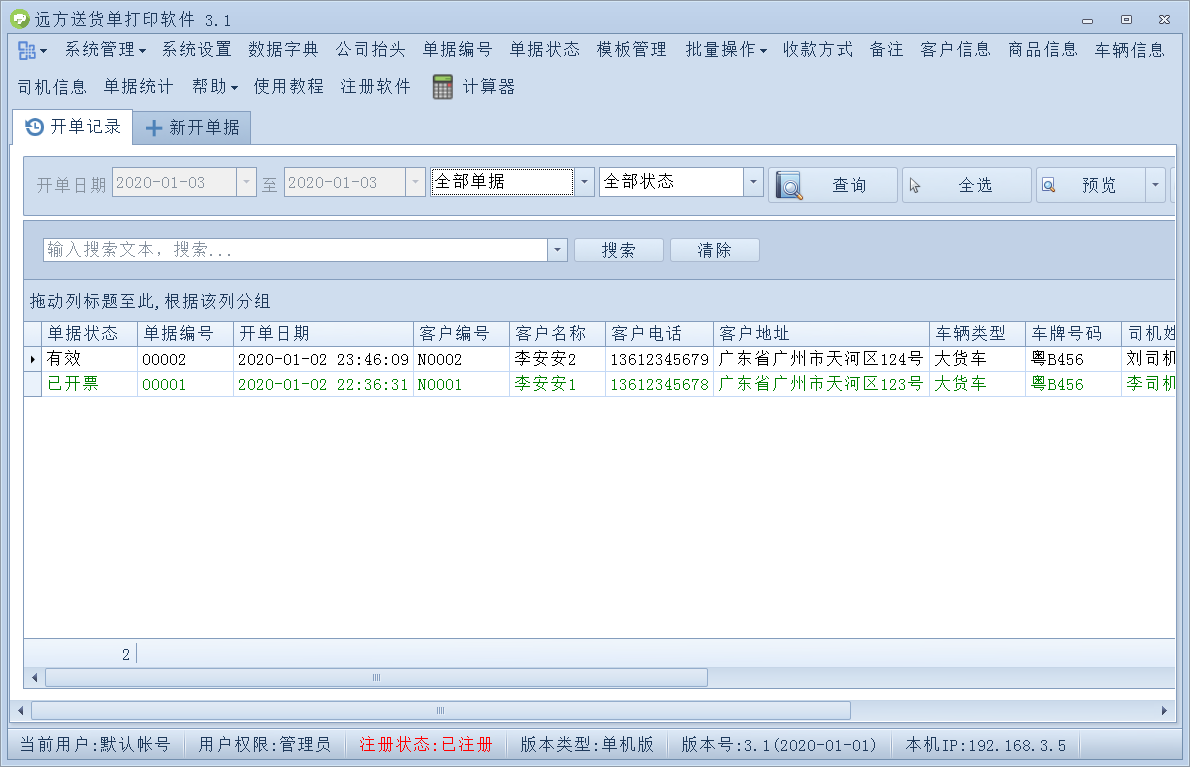Click phone cell 13612345678
The width and height of the screenshot is (1190, 767).
pyautogui.click(x=660, y=384)
